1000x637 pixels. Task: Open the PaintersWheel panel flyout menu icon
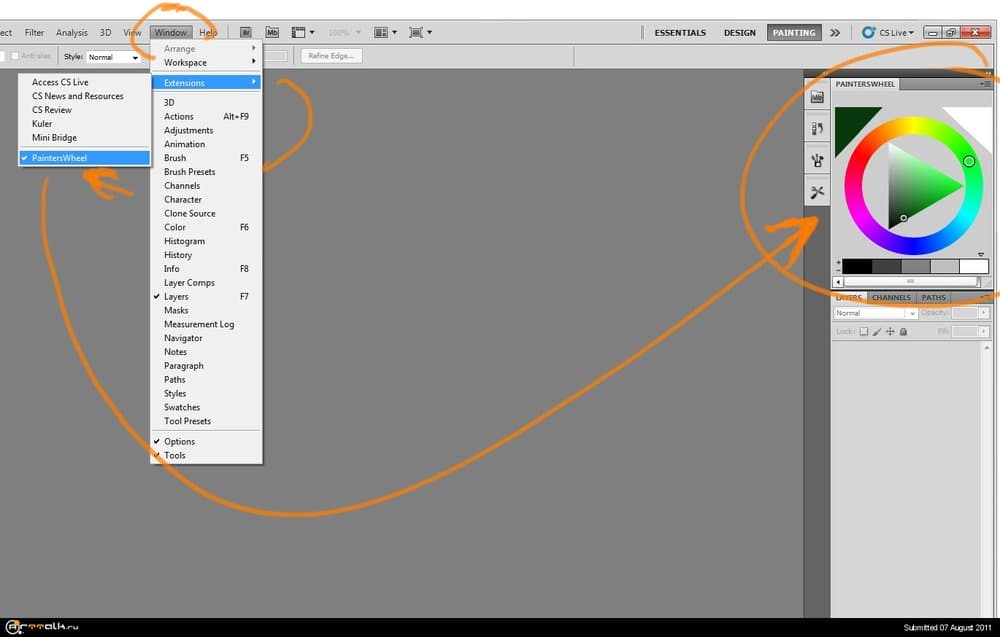point(985,84)
